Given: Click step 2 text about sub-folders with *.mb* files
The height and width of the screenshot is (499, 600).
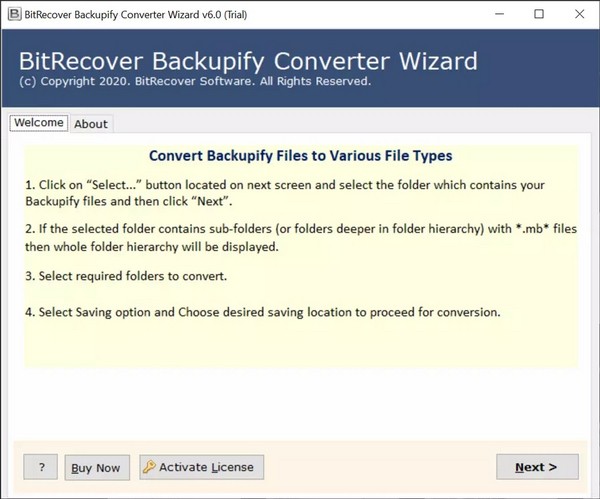Looking at the screenshot, I should click(x=301, y=238).
